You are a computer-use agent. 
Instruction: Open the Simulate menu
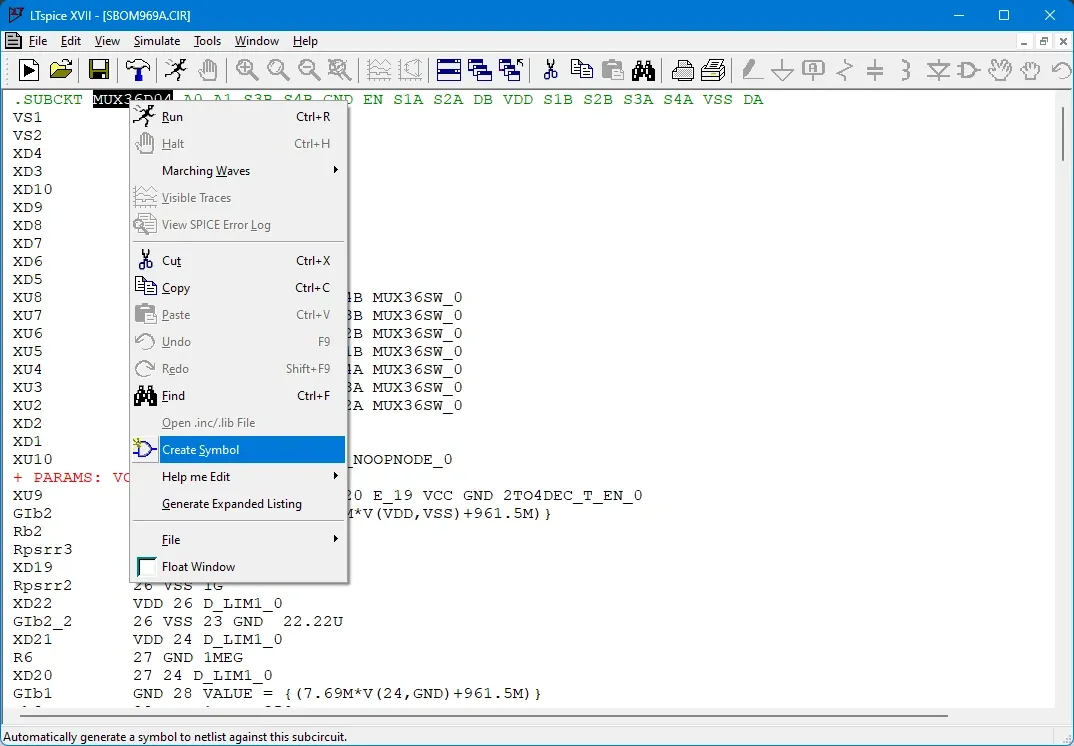click(157, 41)
